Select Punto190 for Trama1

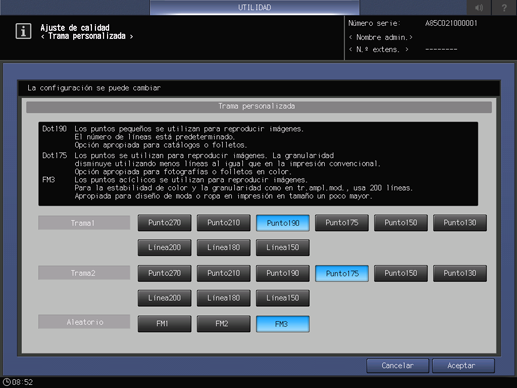pyautogui.click(x=283, y=223)
